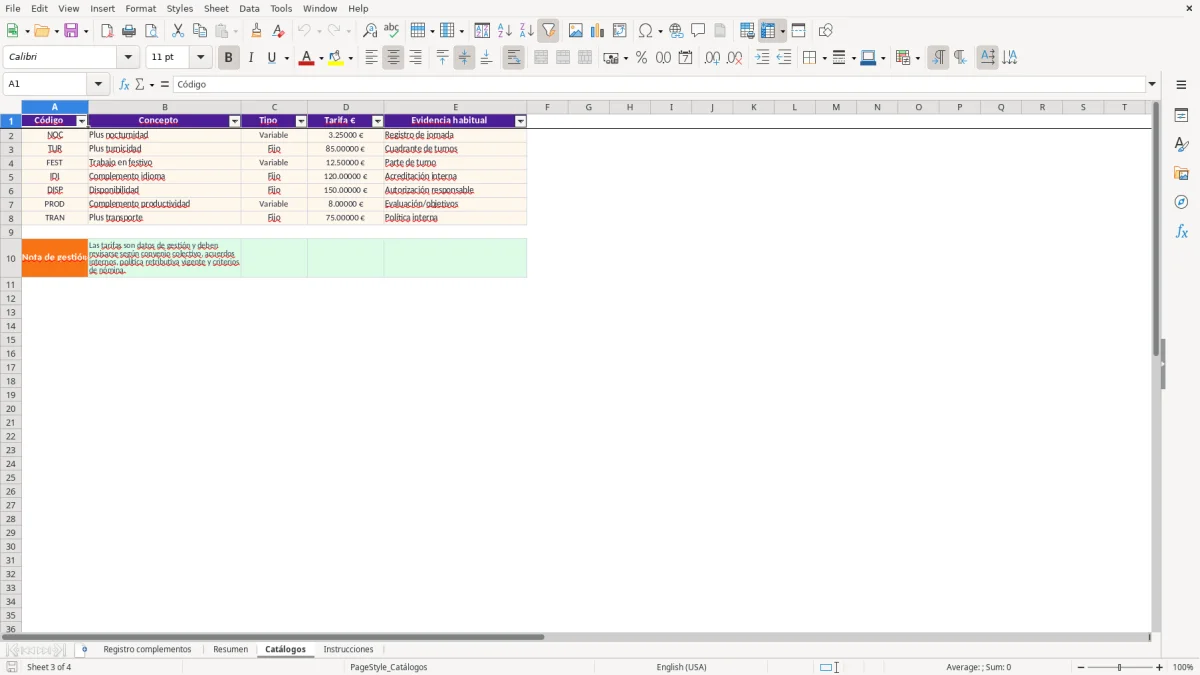Open Concepto column filter dropdown

pyautogui.click(x=235, y=121)
